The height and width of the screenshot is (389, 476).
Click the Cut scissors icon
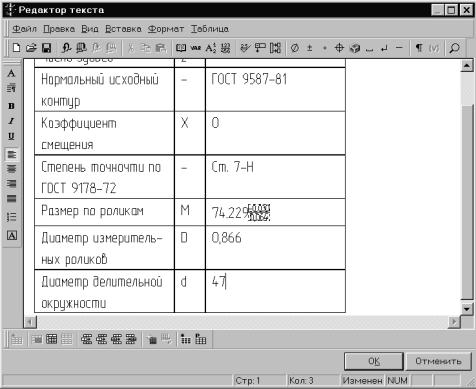point(131,48)
